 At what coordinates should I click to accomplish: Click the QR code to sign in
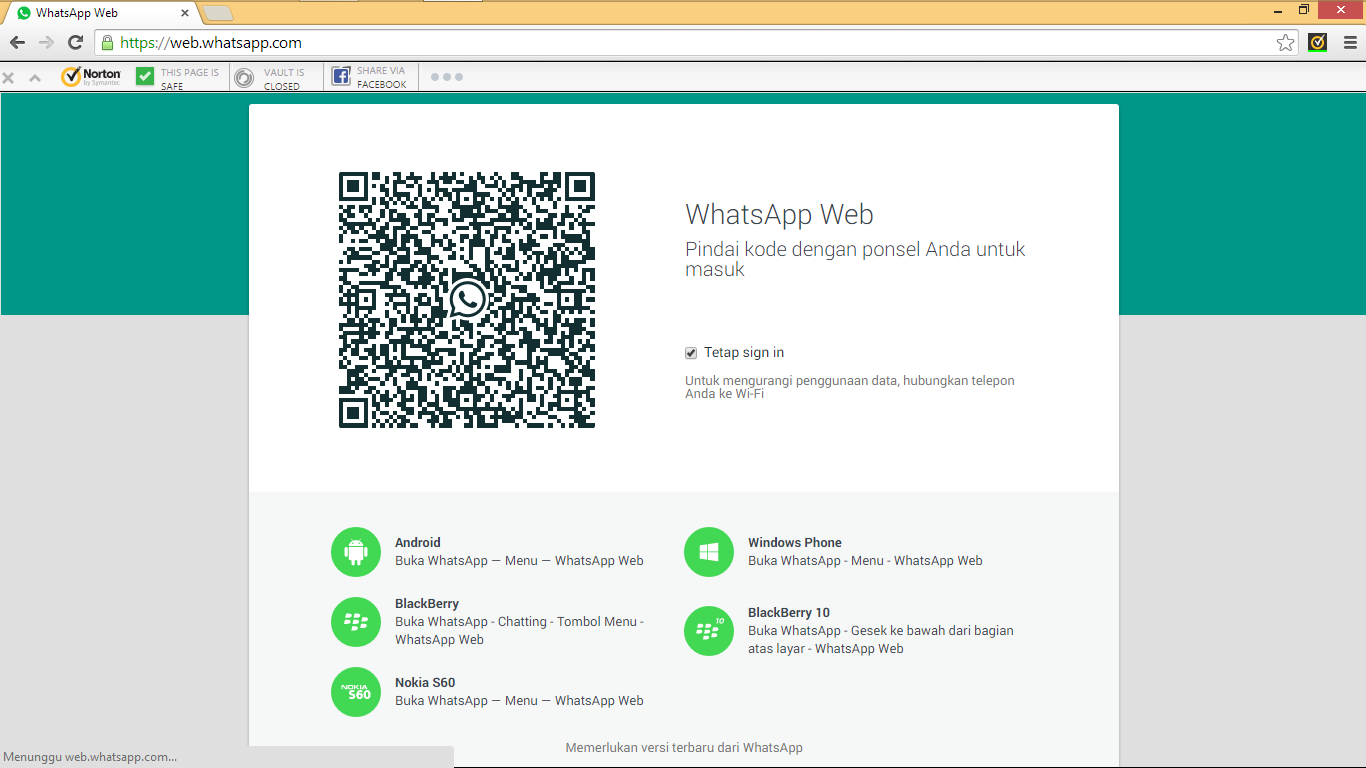coord(467,300)
